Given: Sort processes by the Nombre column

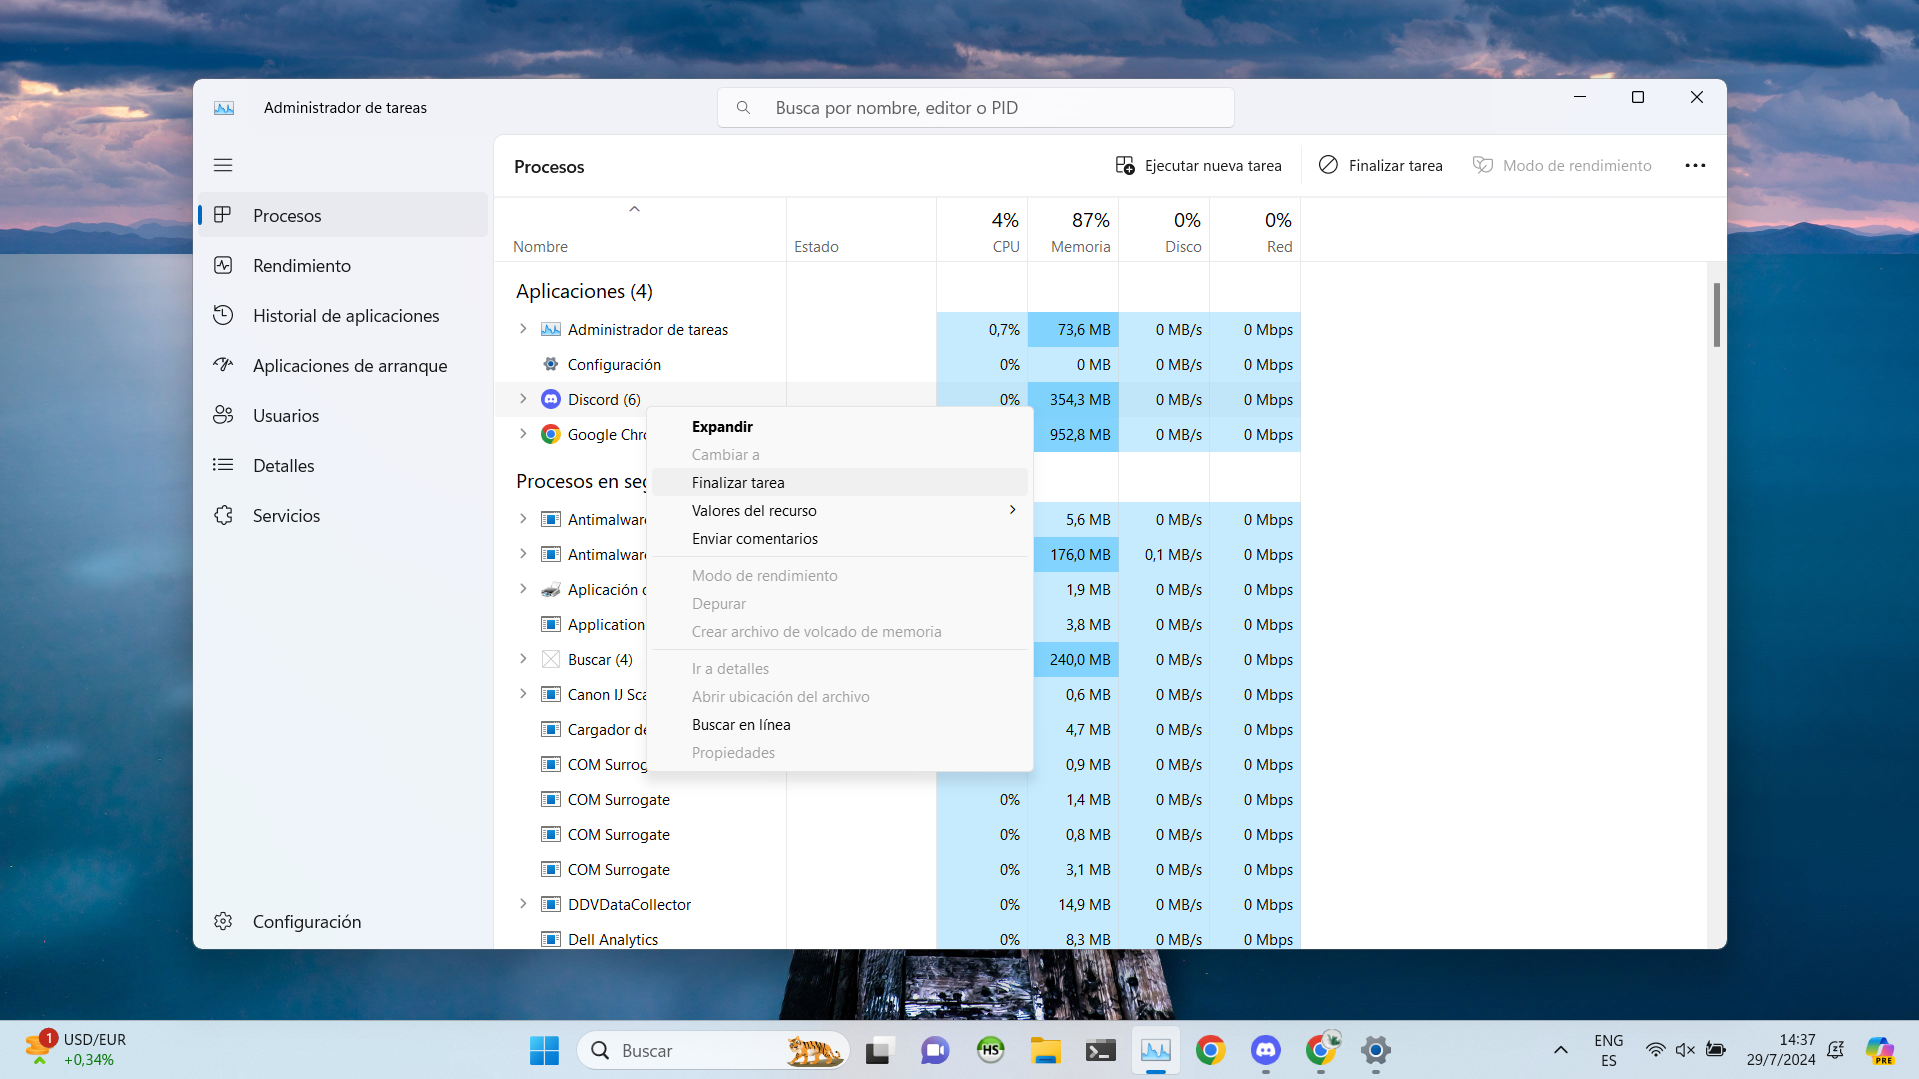Looking at the screenshot, I should point(640,230).
